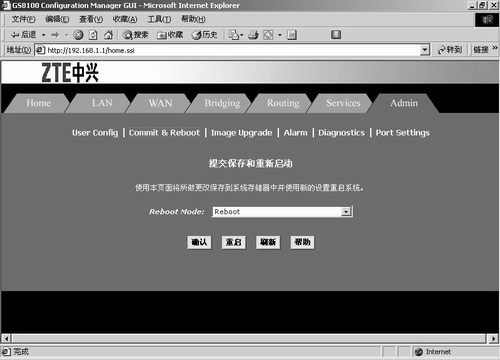Click the Reboot (重启) button

pyautogui.click(x=234, y=242)
